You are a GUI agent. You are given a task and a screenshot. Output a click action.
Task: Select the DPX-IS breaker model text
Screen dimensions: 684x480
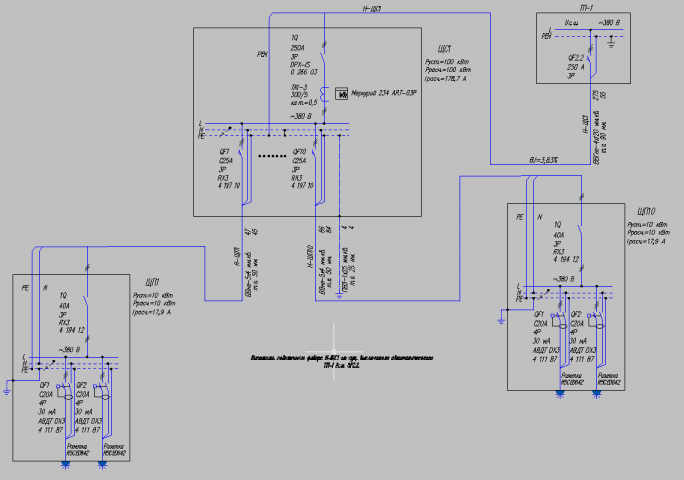(x=301, y=65)
